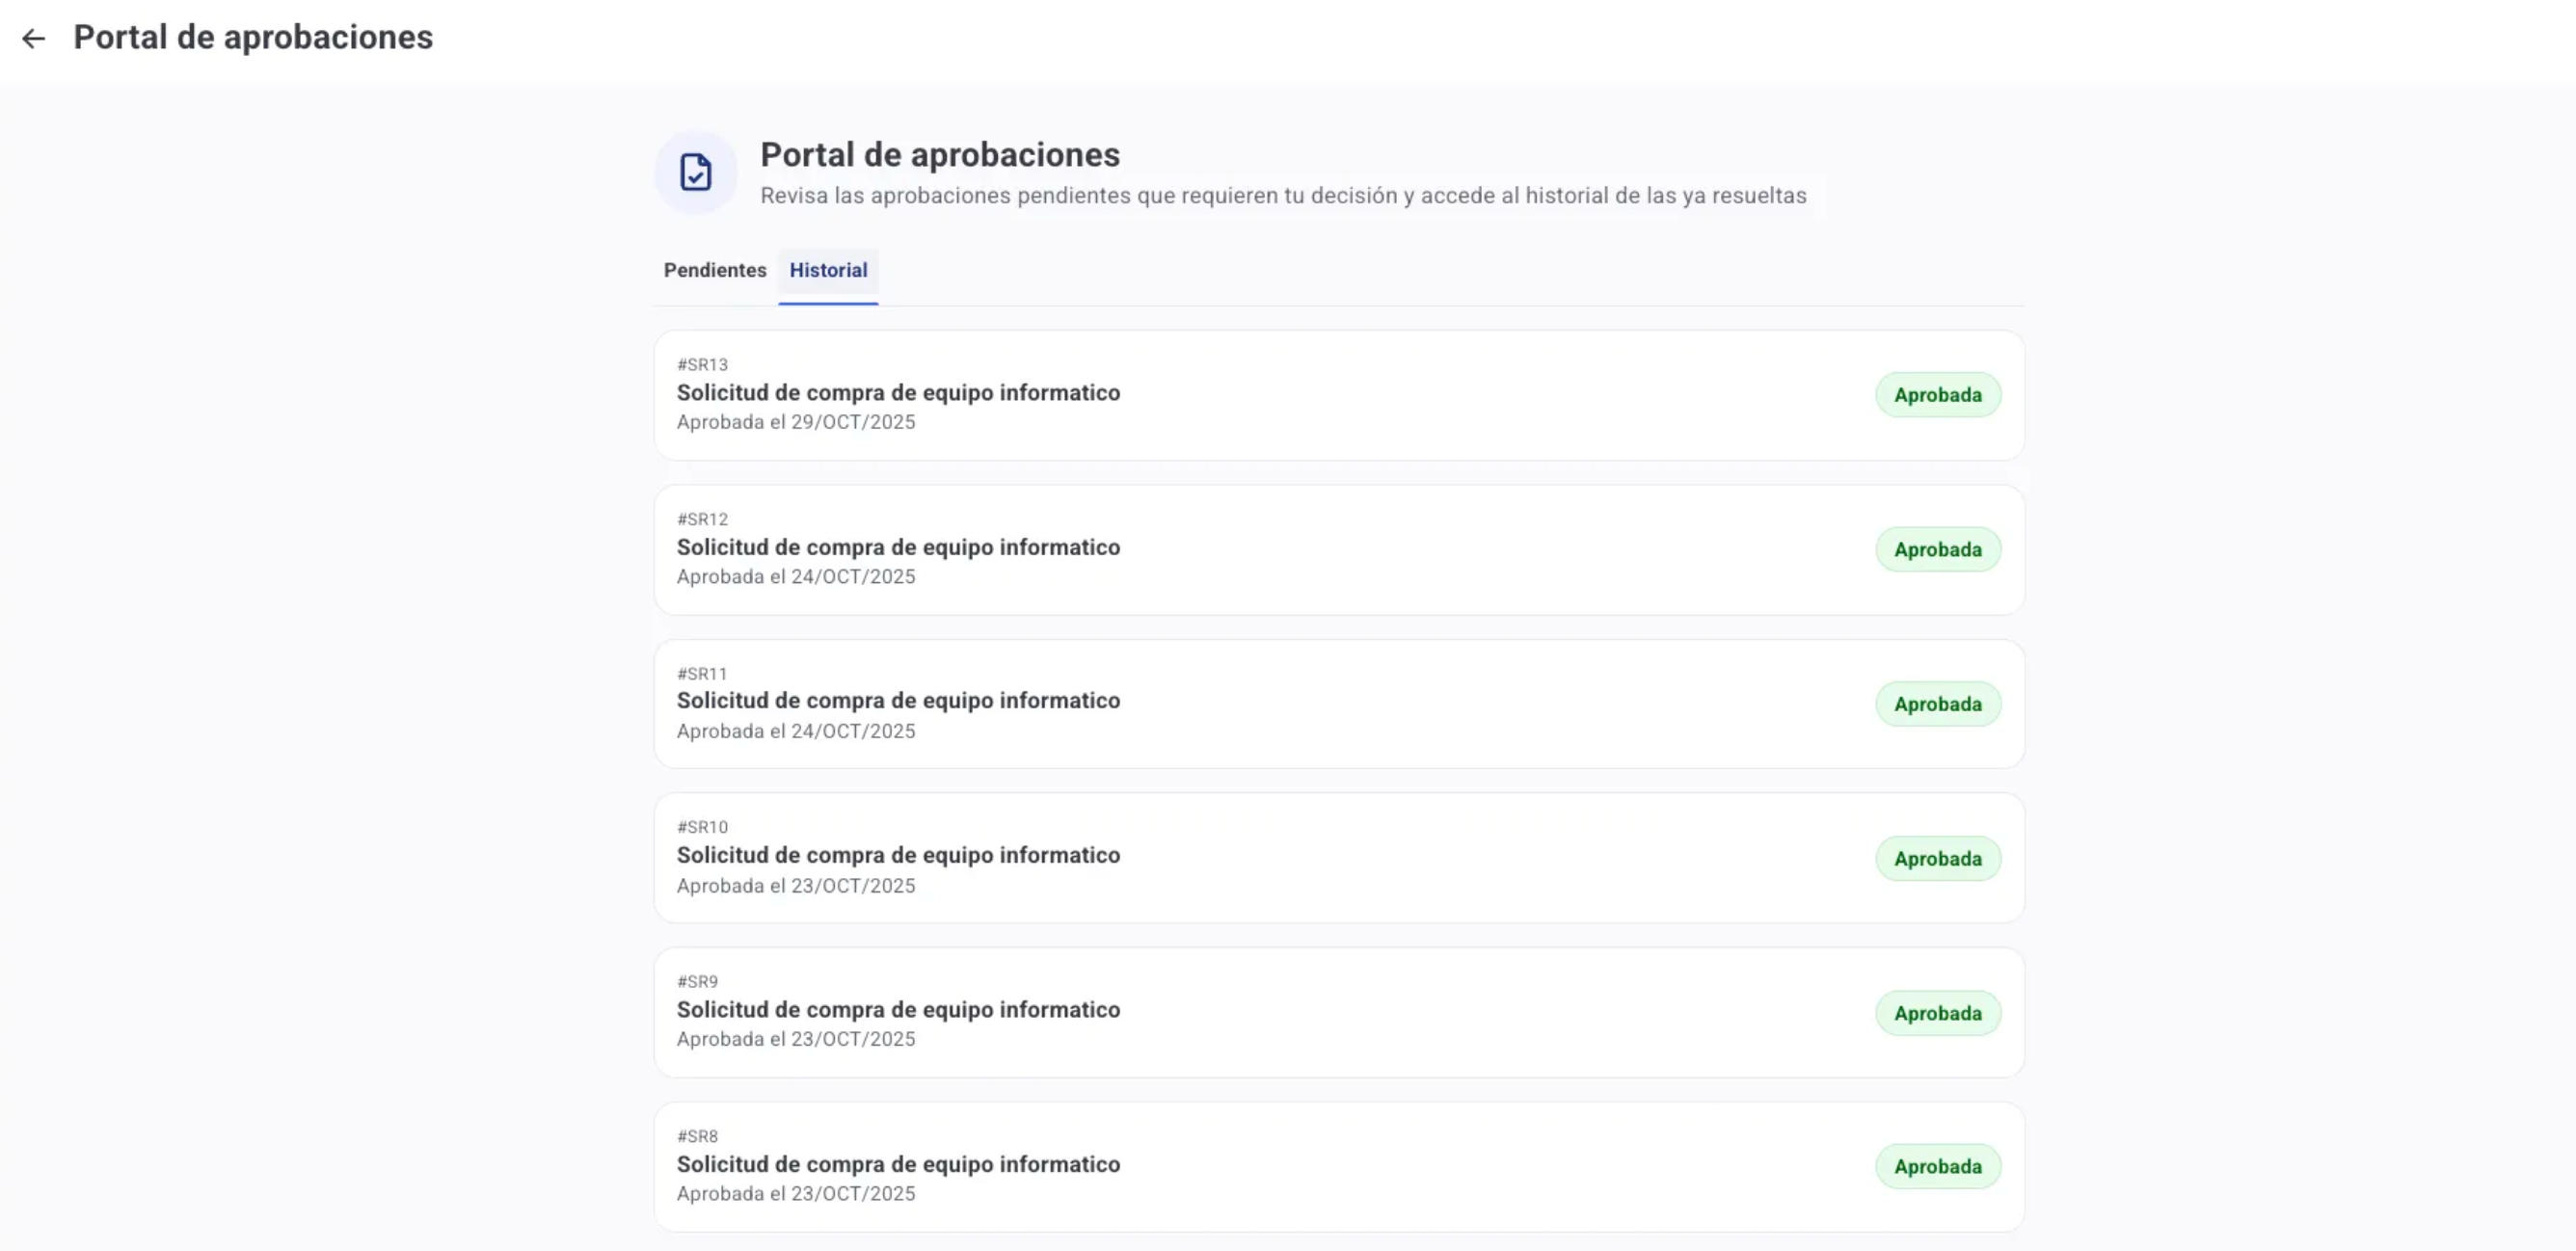Open request #SR12 title
Viewport: 2576px width, 1251px height.
pos(897,547)
